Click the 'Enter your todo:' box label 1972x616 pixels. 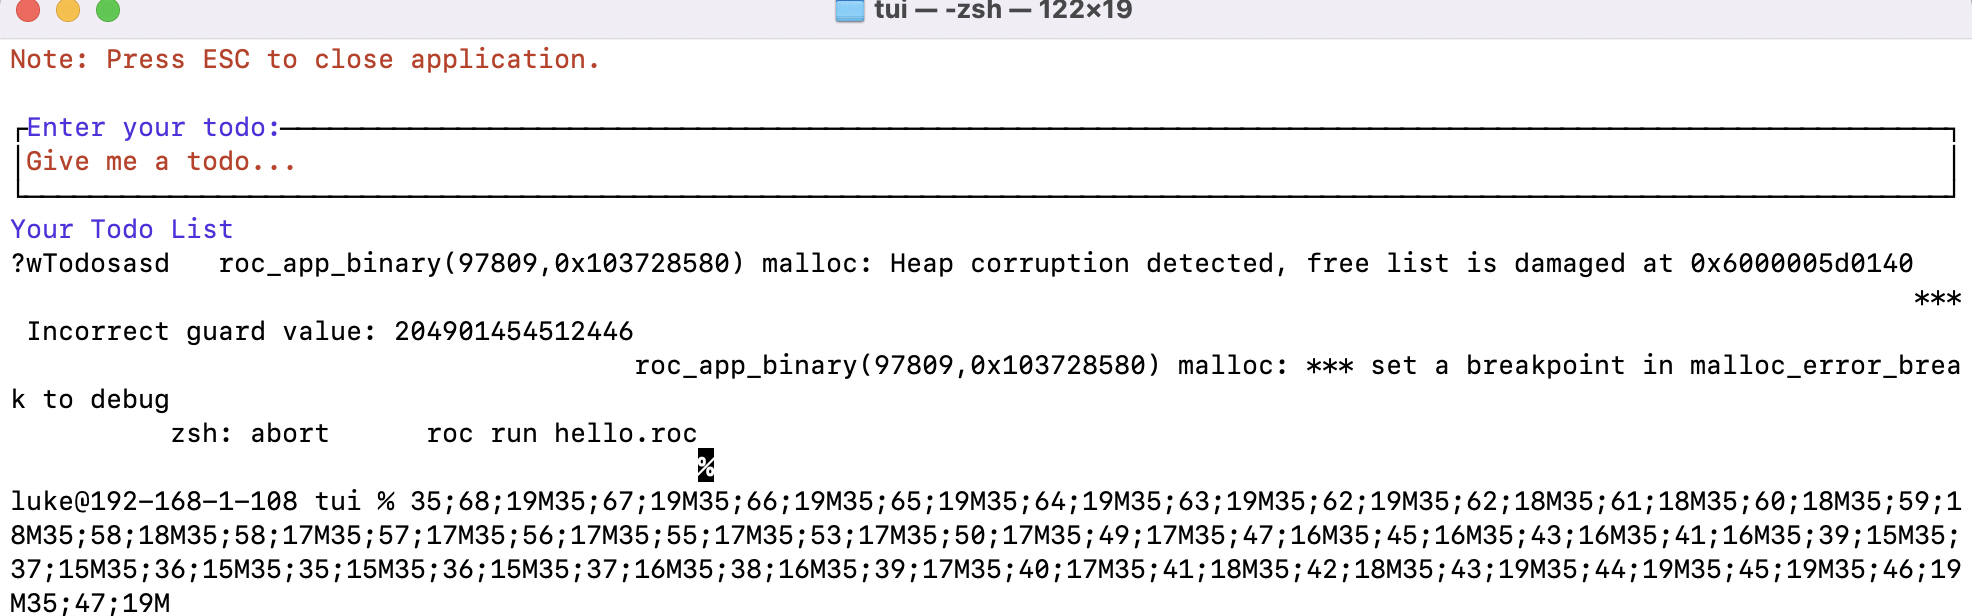pos(153,128)
